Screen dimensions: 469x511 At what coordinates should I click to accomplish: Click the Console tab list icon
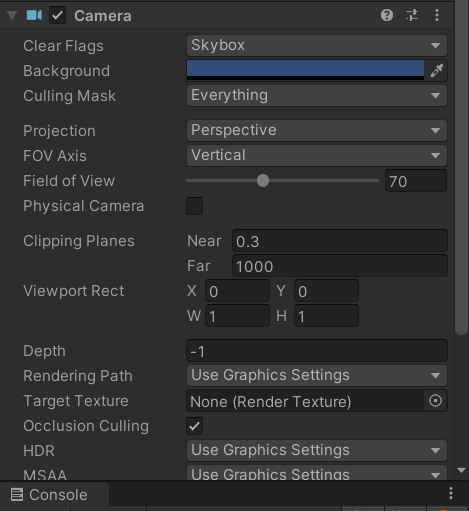coord(17,495)
